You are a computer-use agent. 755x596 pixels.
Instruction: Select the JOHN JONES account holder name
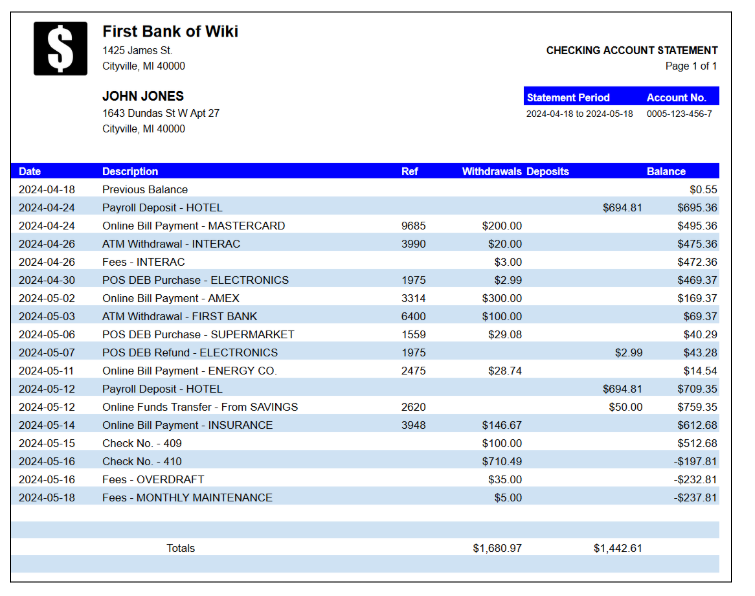click(143, 96)
